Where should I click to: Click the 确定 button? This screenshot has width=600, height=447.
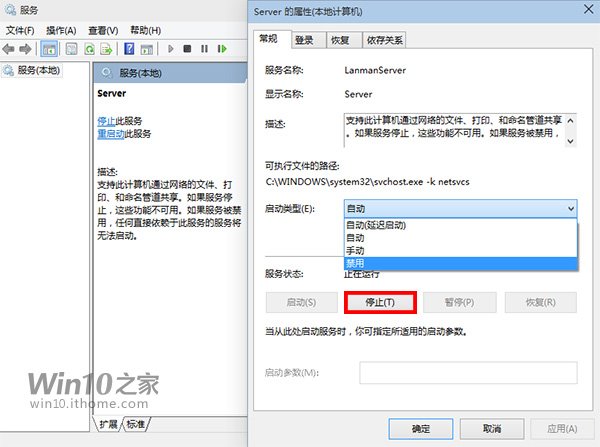point(421,429)
